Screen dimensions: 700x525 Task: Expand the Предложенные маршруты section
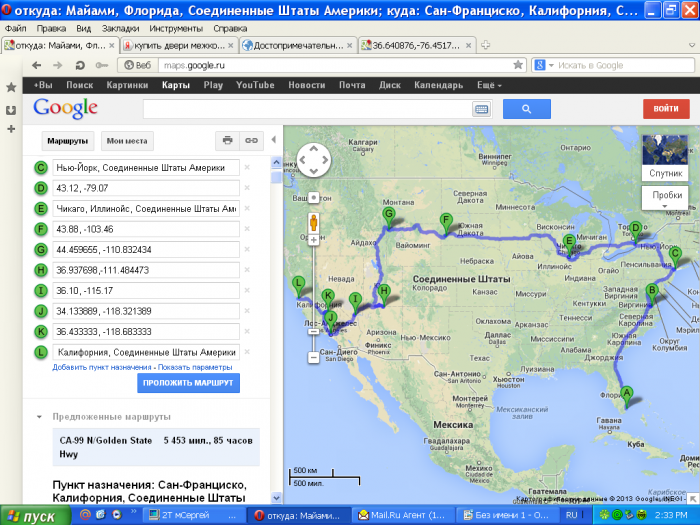pyautogui.click(x=39, y=416)
